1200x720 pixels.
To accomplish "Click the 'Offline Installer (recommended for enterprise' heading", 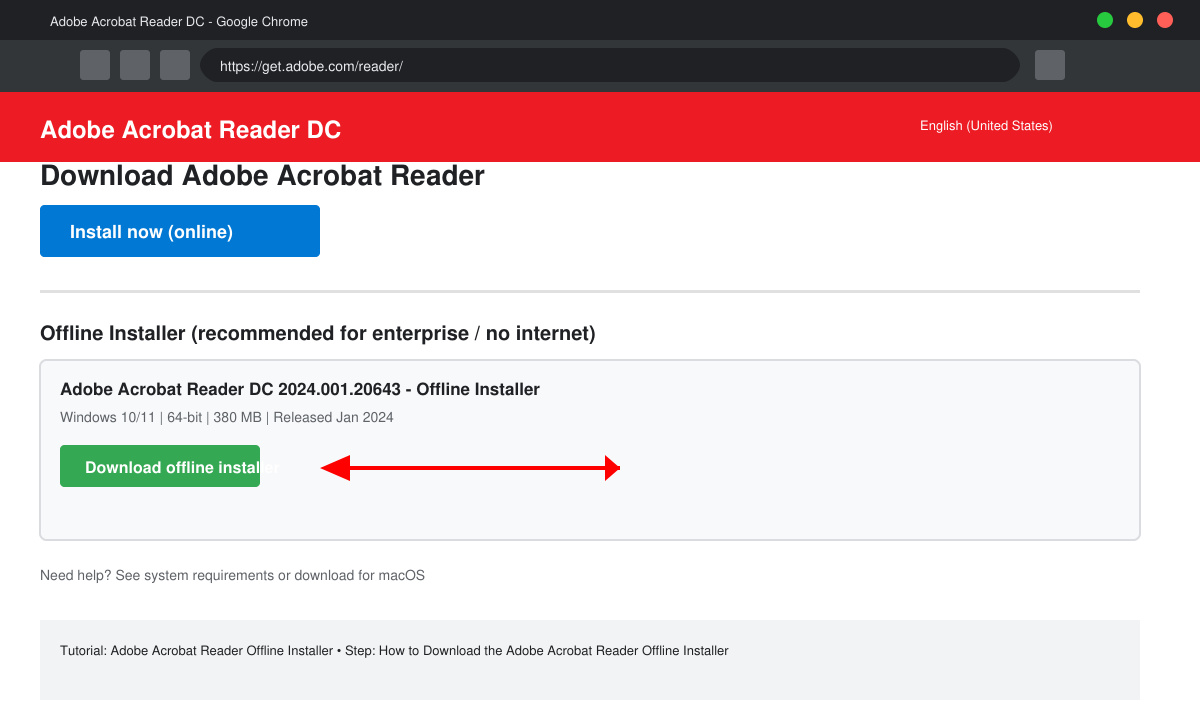I will pos(318,333).
